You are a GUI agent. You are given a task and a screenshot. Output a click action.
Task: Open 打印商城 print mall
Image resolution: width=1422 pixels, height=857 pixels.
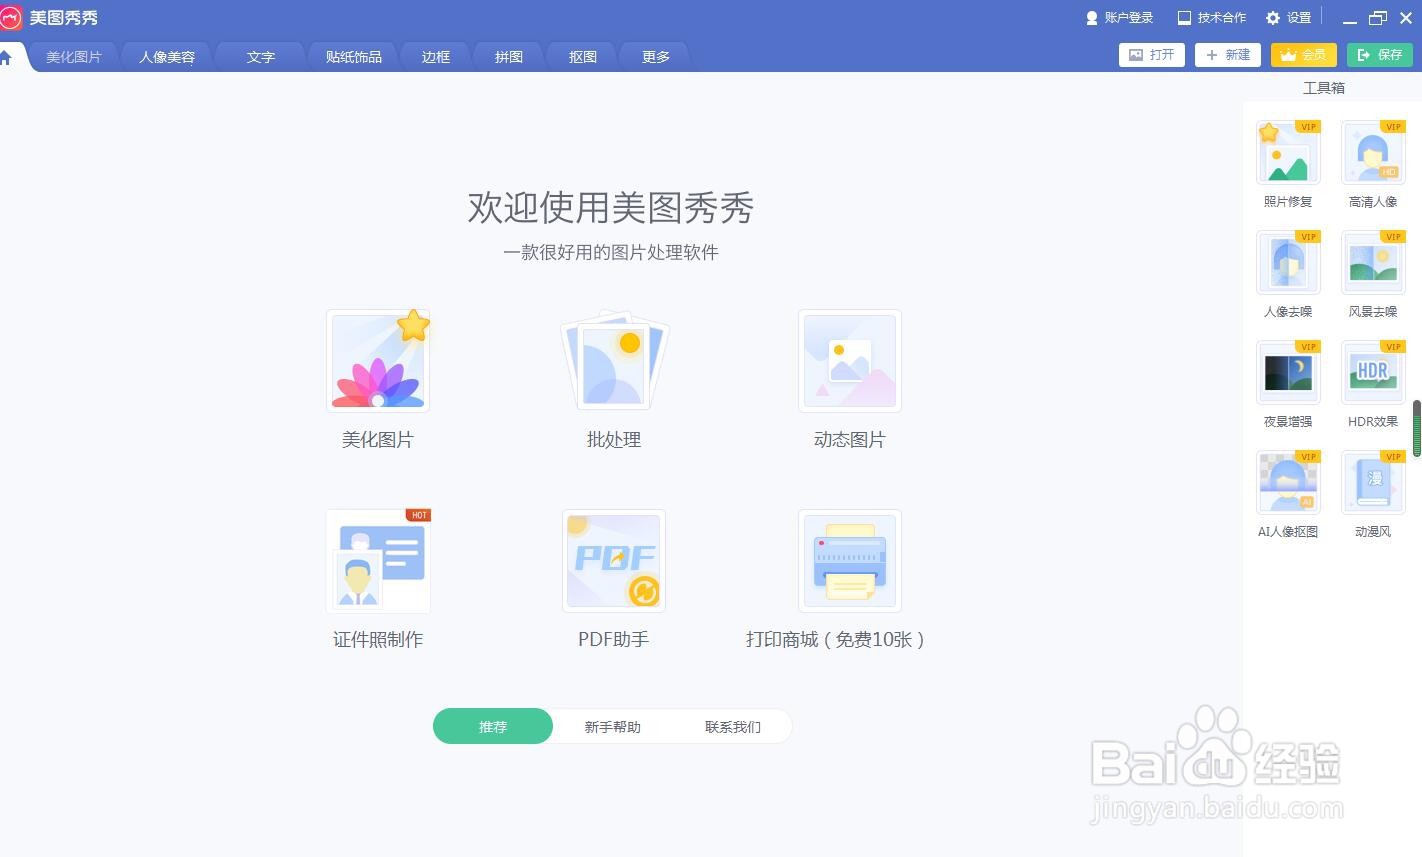click(x=849, y=580)
